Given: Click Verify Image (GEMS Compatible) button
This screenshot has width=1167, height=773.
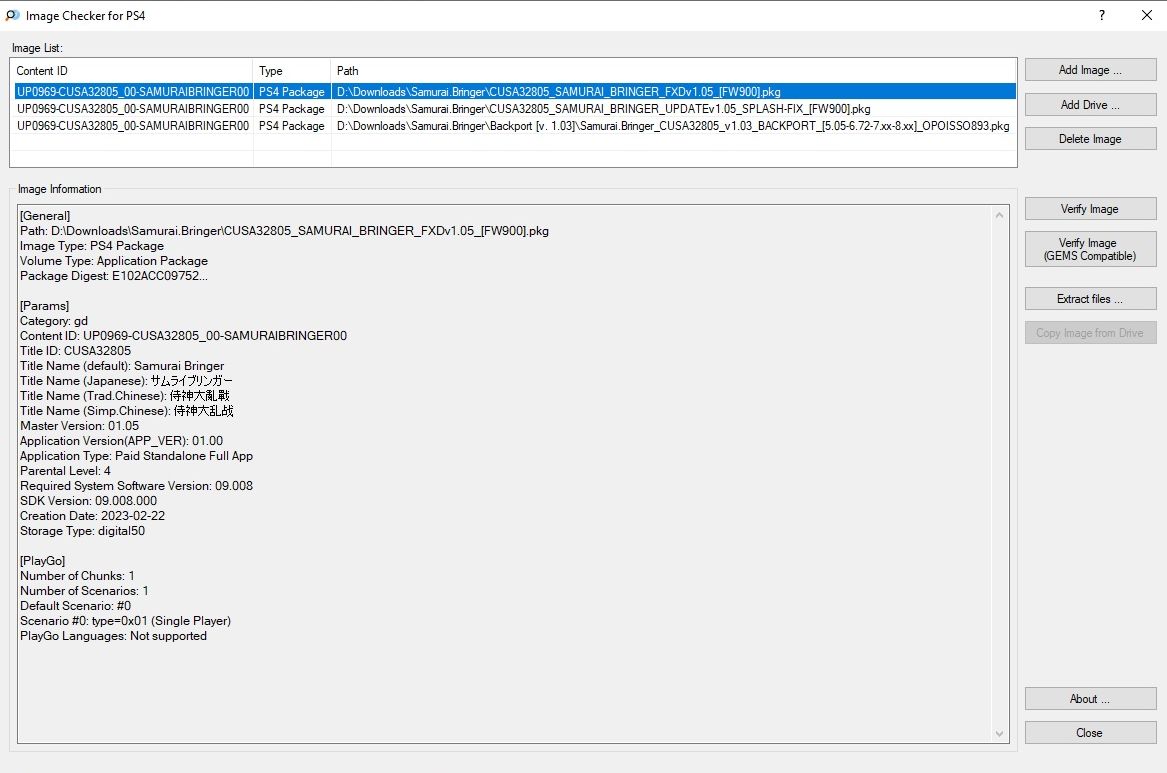Looking at the screenshot, I should [1090, 249].
